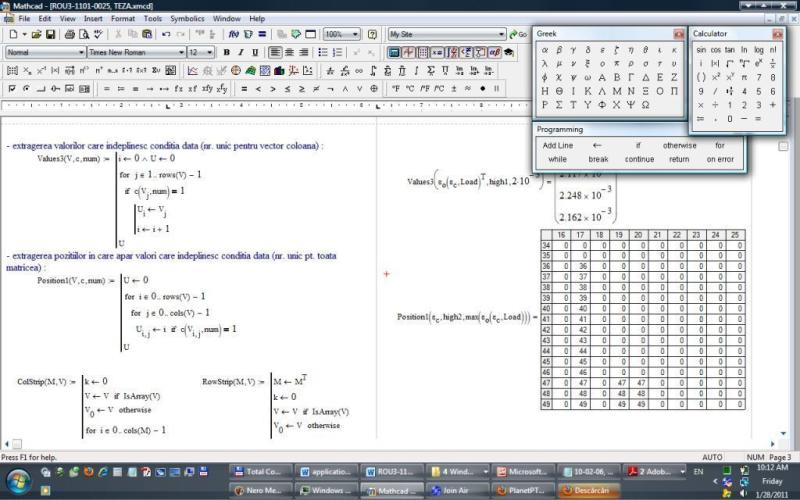This screenshot has width=800, height=500.
Task: Open the Insert menu
Action: click(93, 18)
